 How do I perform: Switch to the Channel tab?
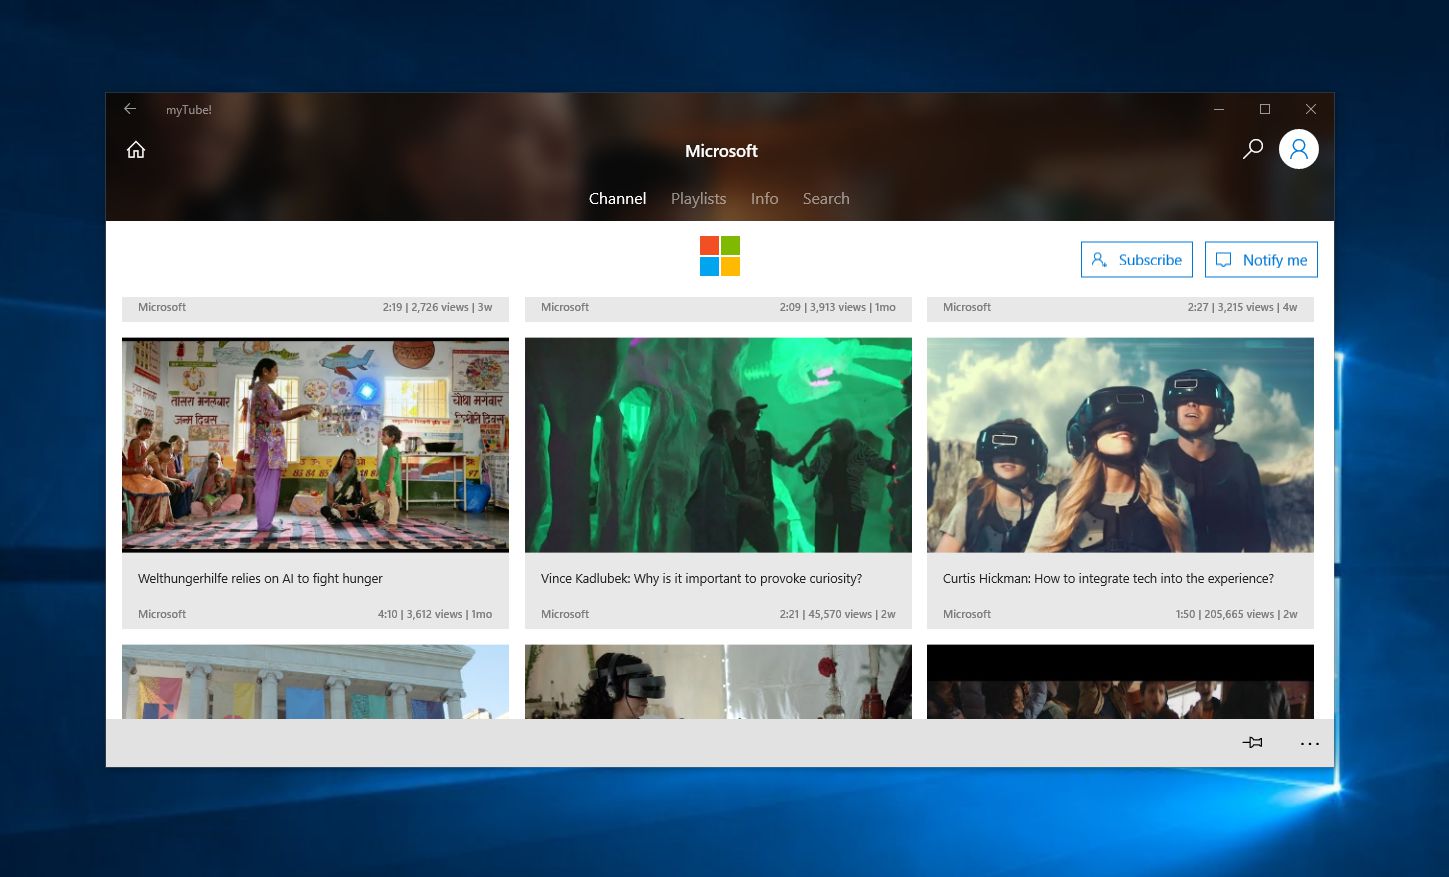click(617, 199)
